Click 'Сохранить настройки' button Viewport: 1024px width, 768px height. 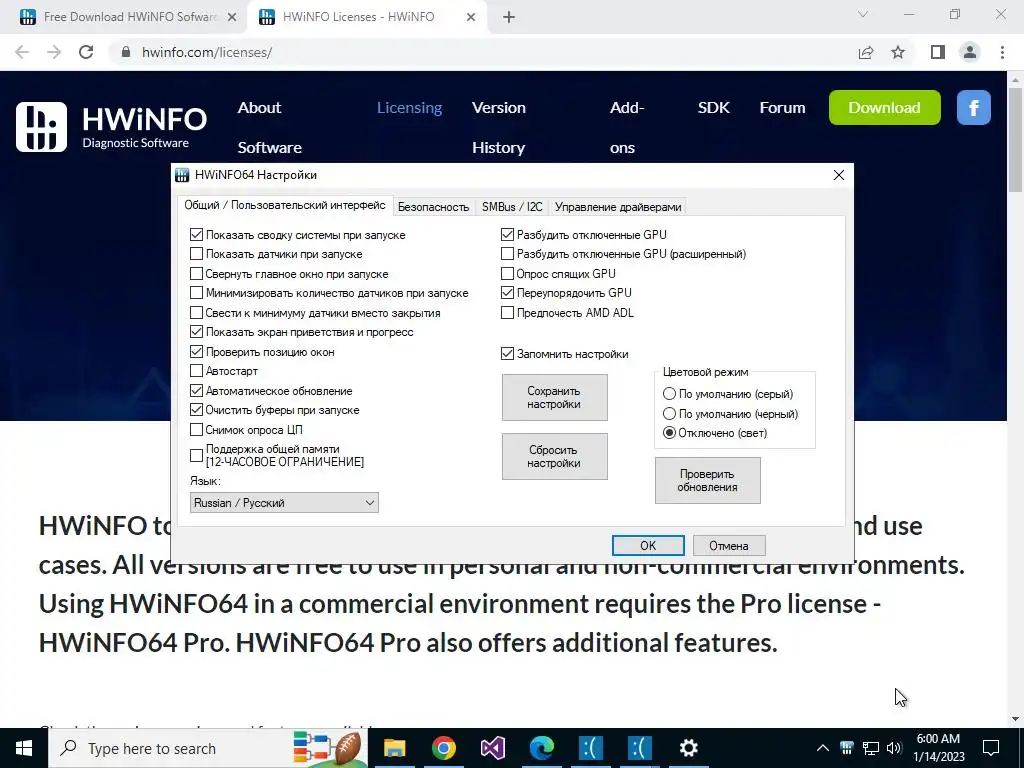(x=554, y=397)
